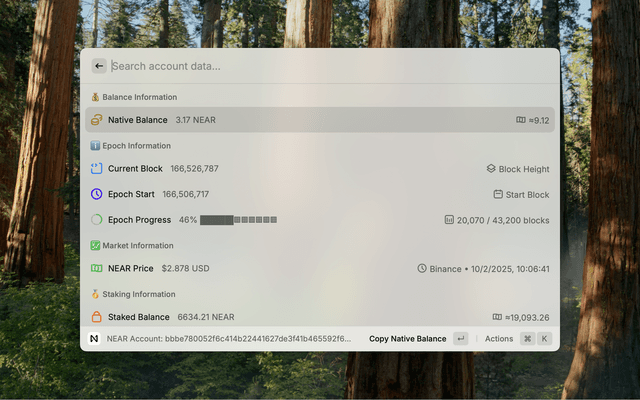Image resolution: width=640 pixels, height=400 pixels.
Task: Select the Staked Balance row
Action: [x=320, y=317]
